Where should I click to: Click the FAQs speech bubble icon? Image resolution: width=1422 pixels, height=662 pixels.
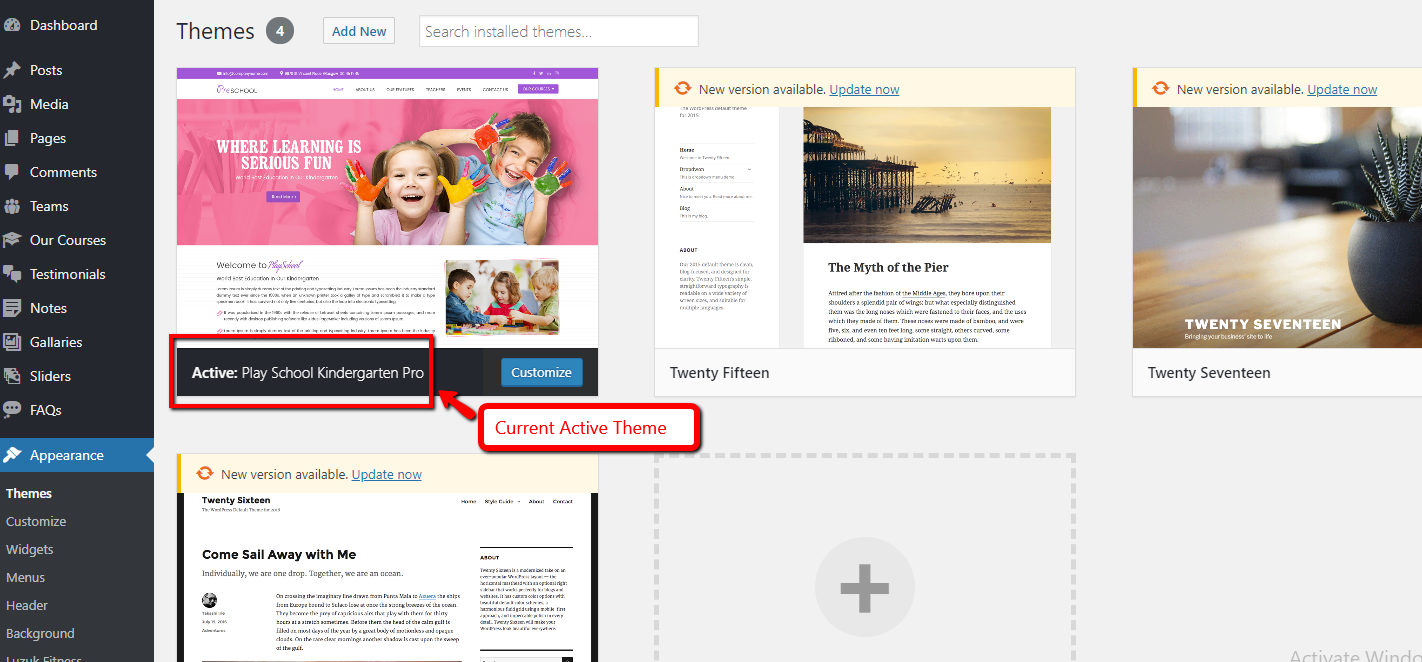coord(12,410)
